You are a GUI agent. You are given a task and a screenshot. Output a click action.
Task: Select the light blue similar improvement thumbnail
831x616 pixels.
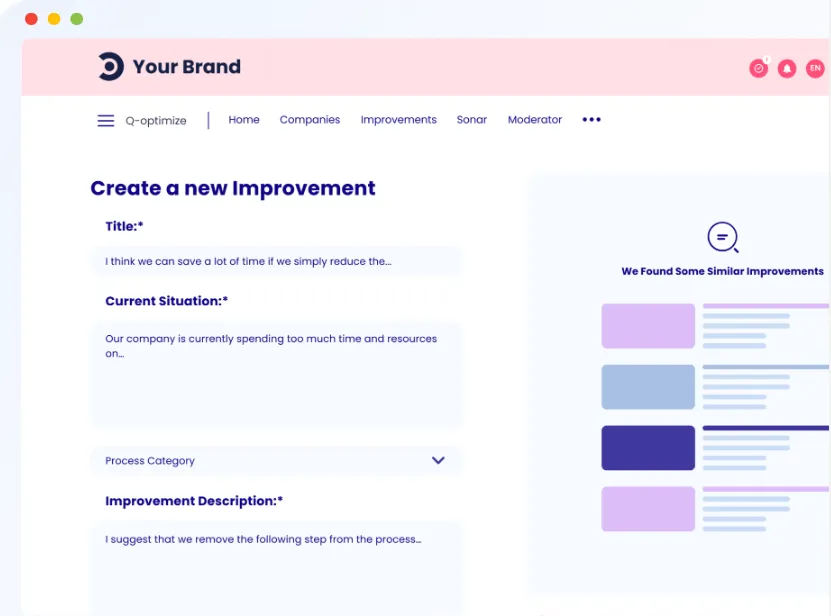pyautogui.click(x=648, y=387)
